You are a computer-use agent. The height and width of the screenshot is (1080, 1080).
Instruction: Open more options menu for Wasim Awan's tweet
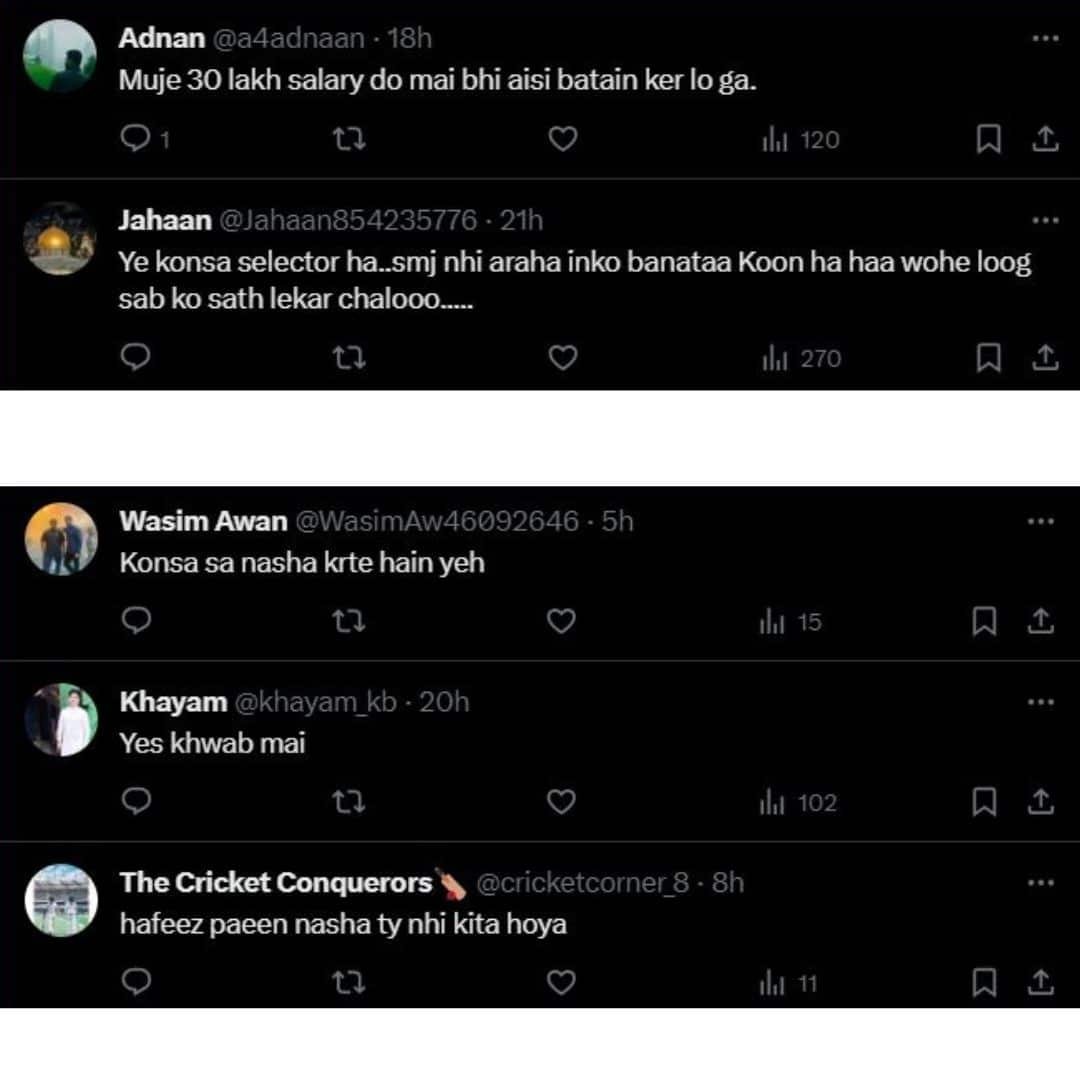[x=1041, y=521]
